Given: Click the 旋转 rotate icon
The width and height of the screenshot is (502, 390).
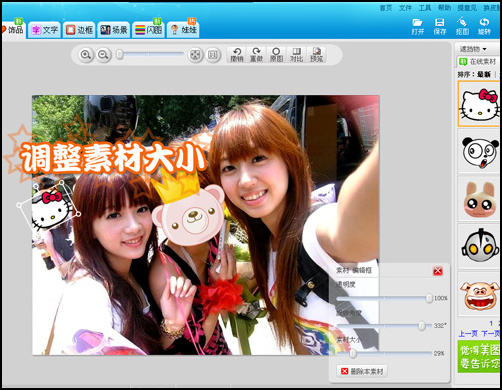Looking at the screenshot, I should [484, 26].
